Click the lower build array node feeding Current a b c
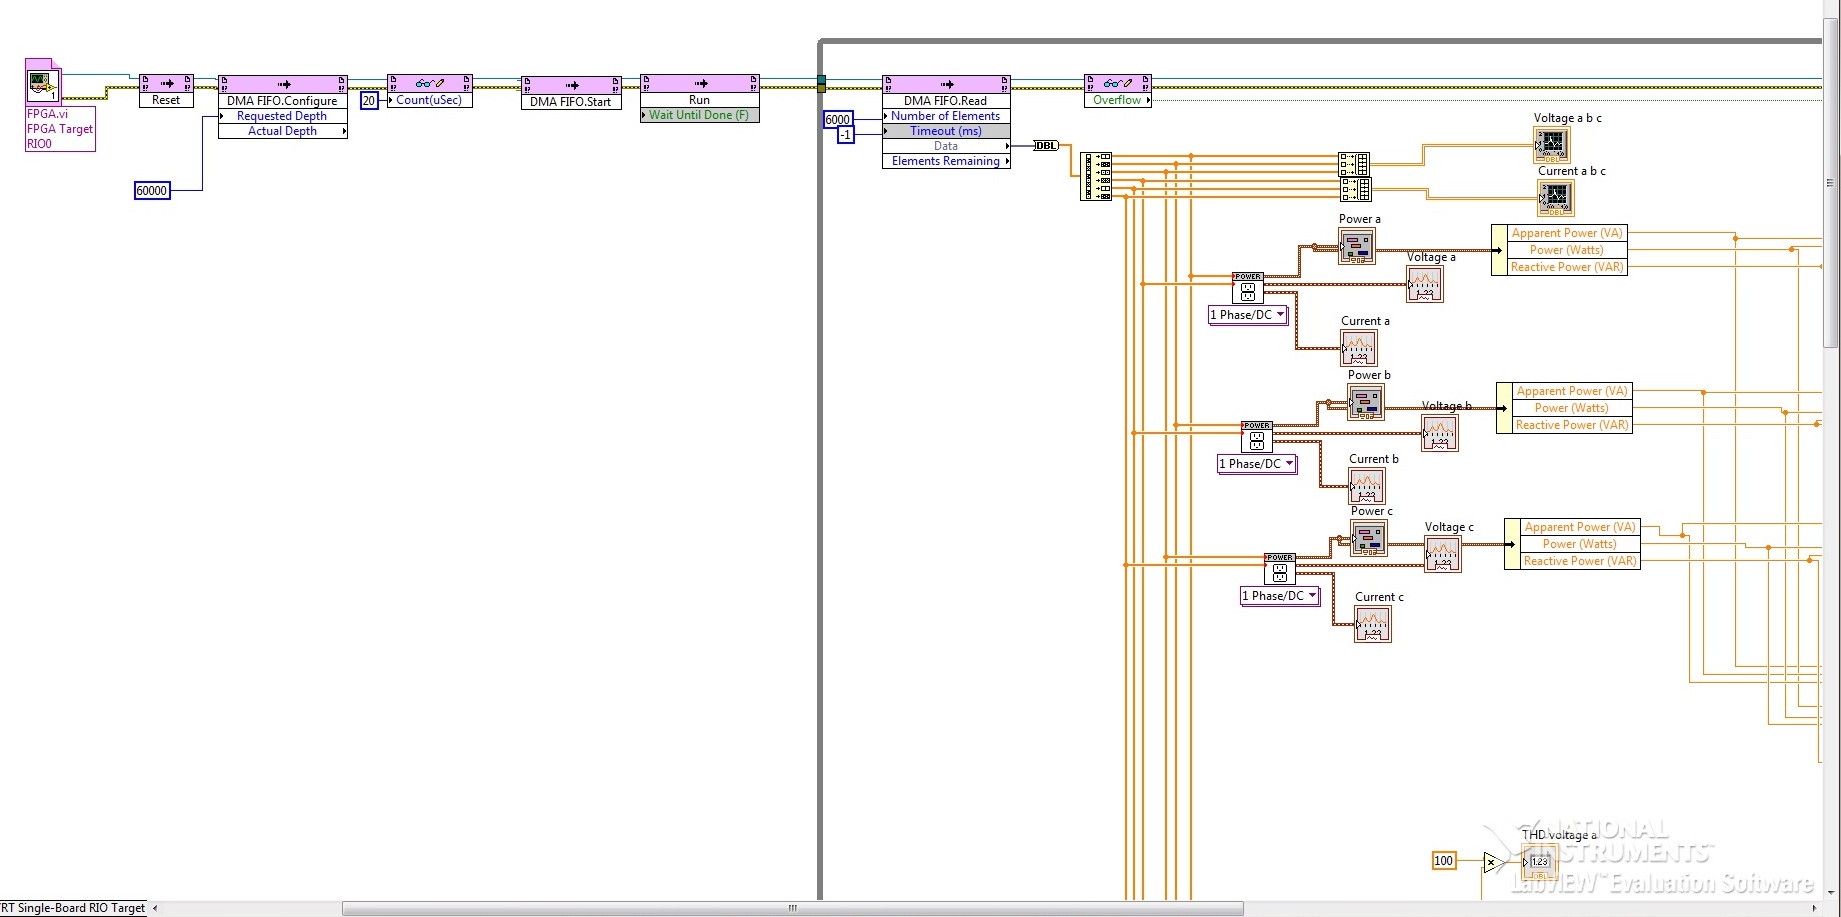The image size is (1841, 917). (1356, 189)
